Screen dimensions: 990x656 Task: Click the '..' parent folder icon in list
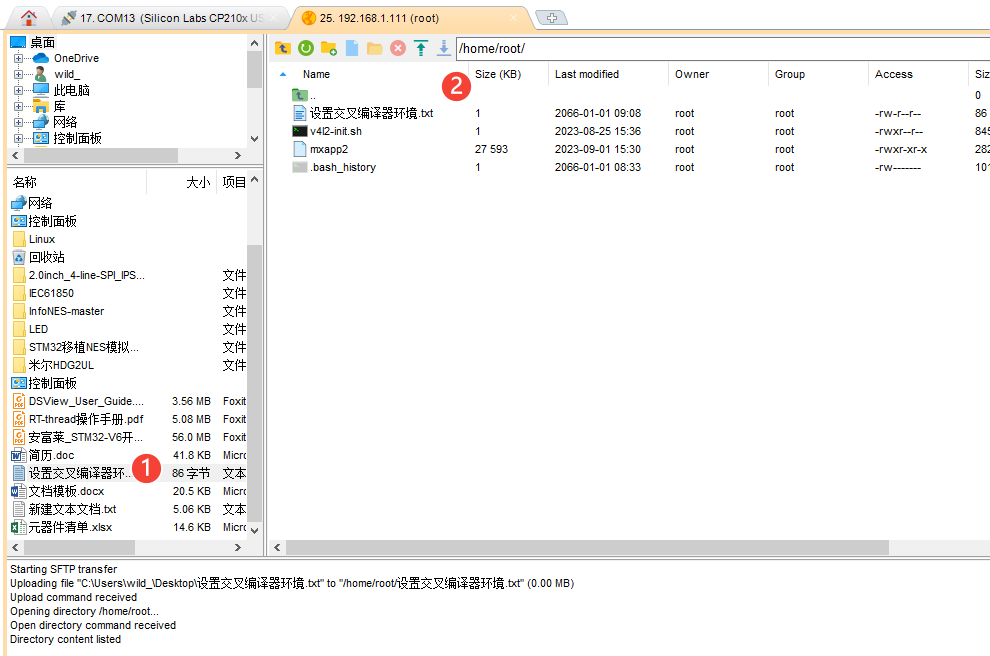point(299,95)
